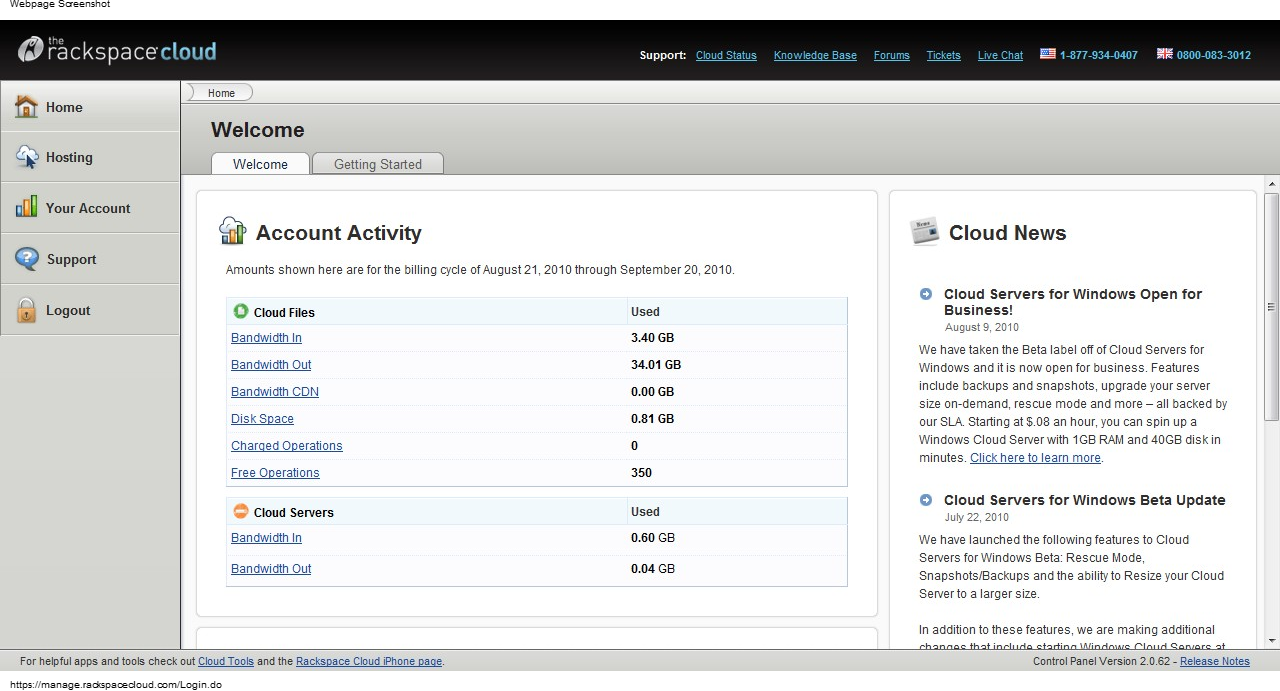The width and height of the screenshot is (1280, 691).
Task: Click the Logout padlock icon
Action: pyautogui.click(x=27, y=310)
